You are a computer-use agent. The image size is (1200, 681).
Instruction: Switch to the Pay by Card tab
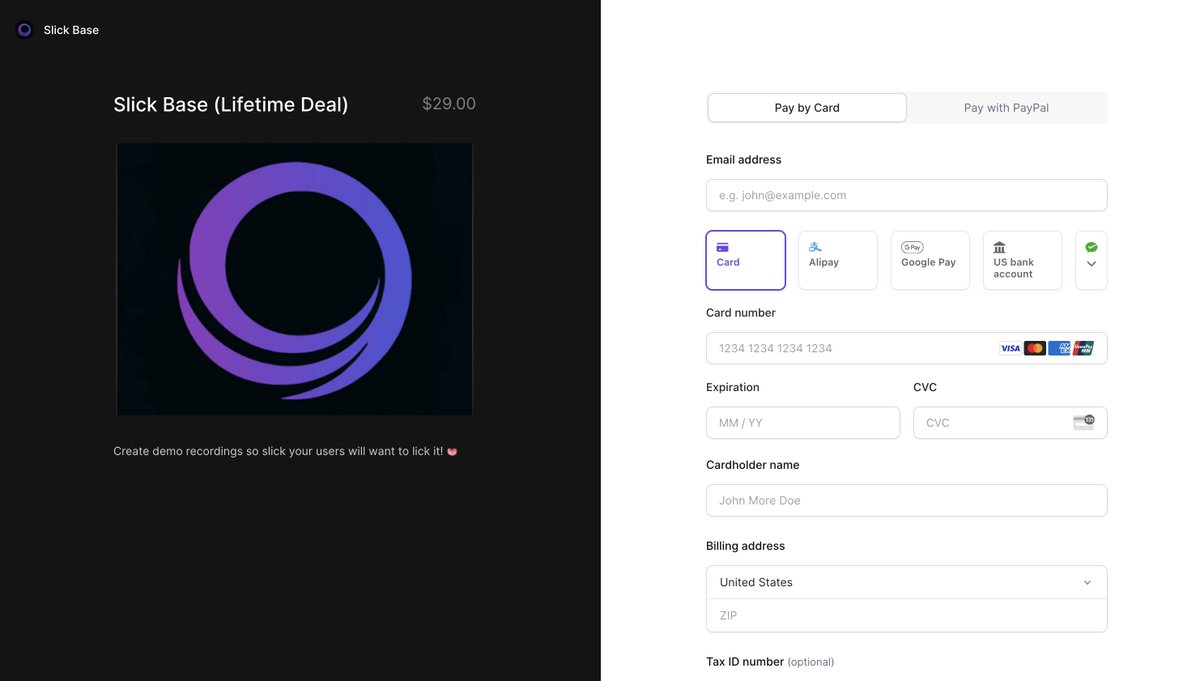pos(807,108)
